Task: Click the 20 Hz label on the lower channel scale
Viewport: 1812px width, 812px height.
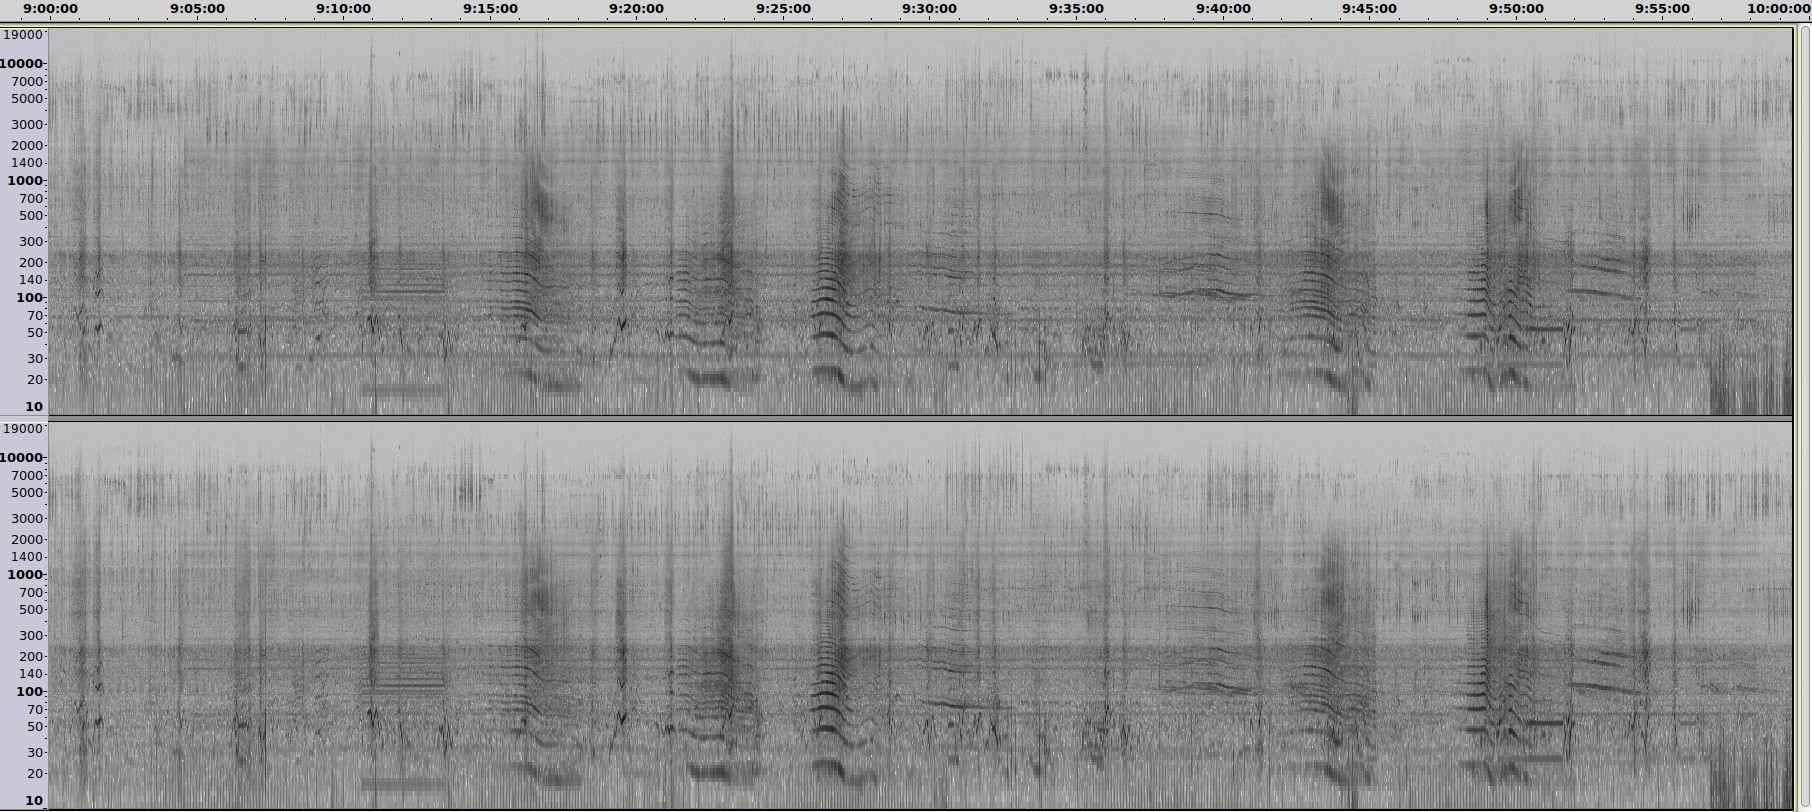Action: (x=35, y=774)
